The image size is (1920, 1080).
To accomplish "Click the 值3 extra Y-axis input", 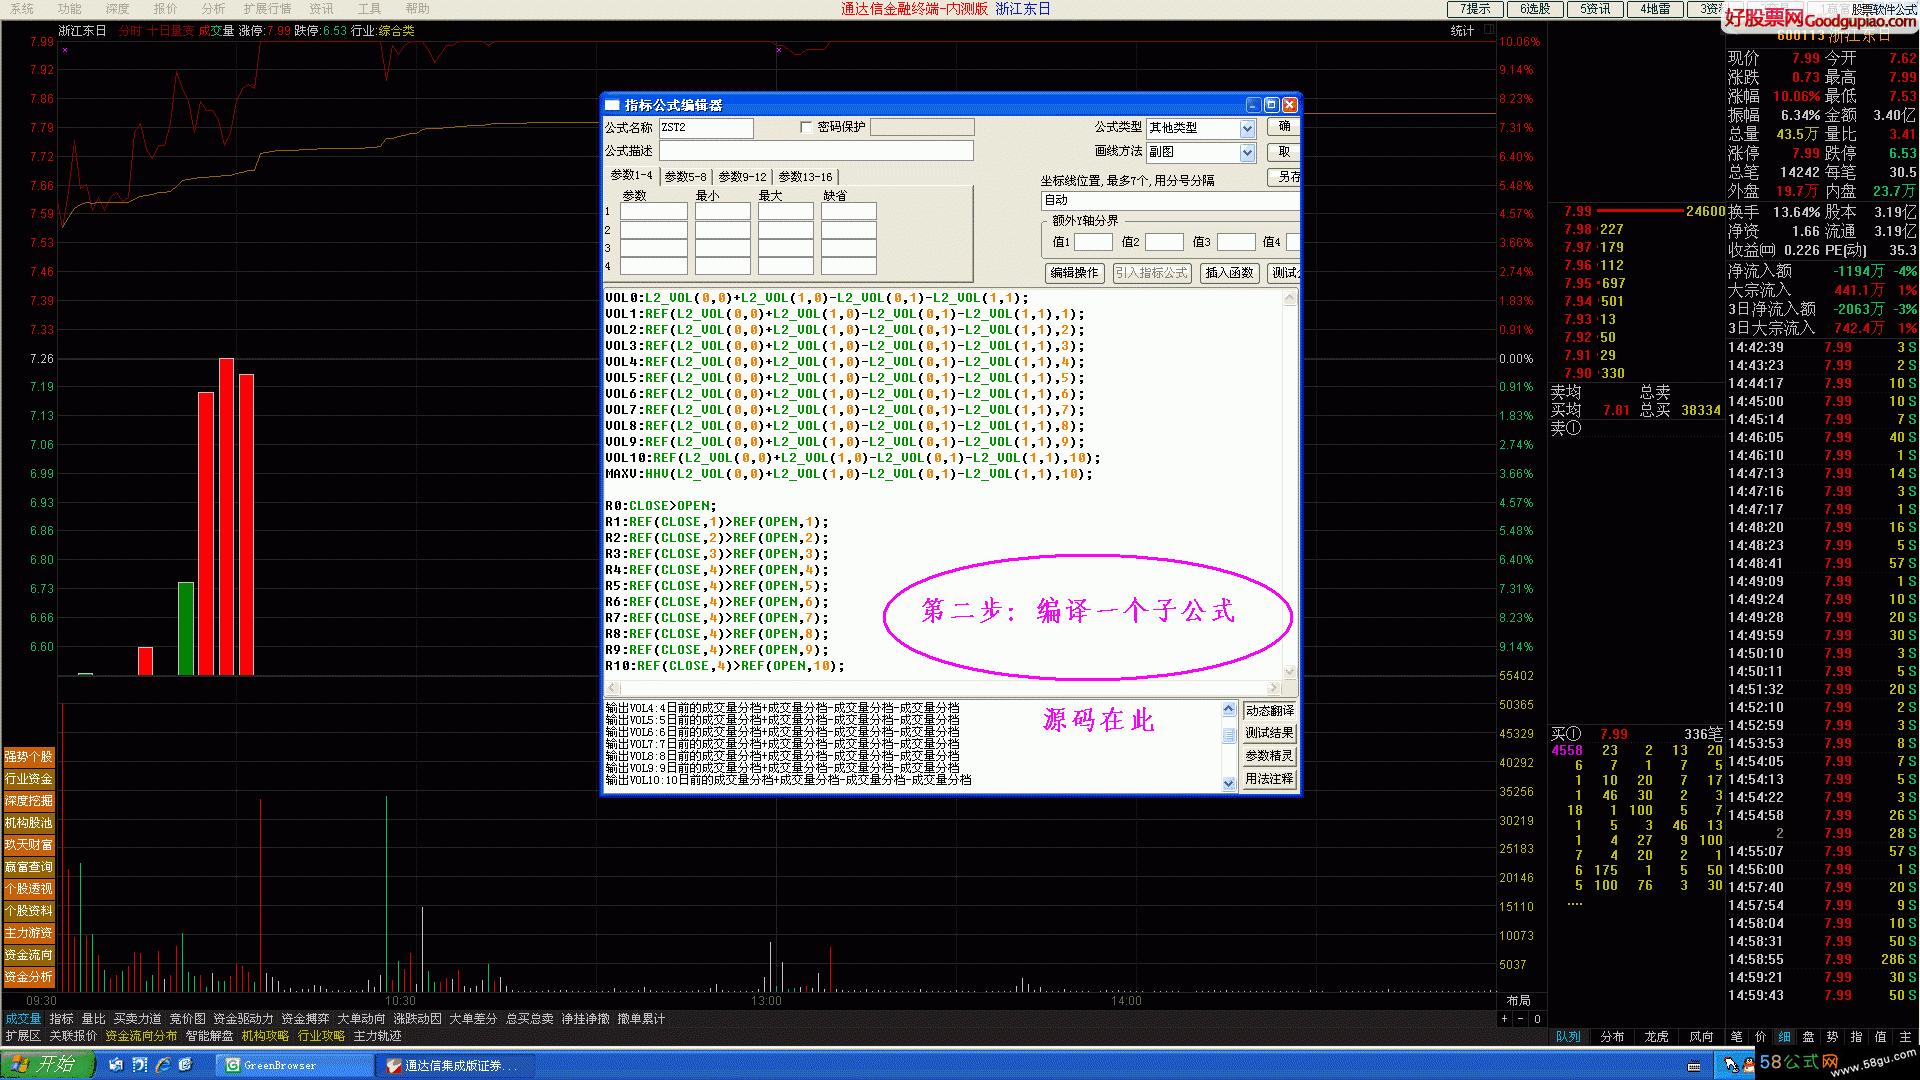I will coord(1236,242).
